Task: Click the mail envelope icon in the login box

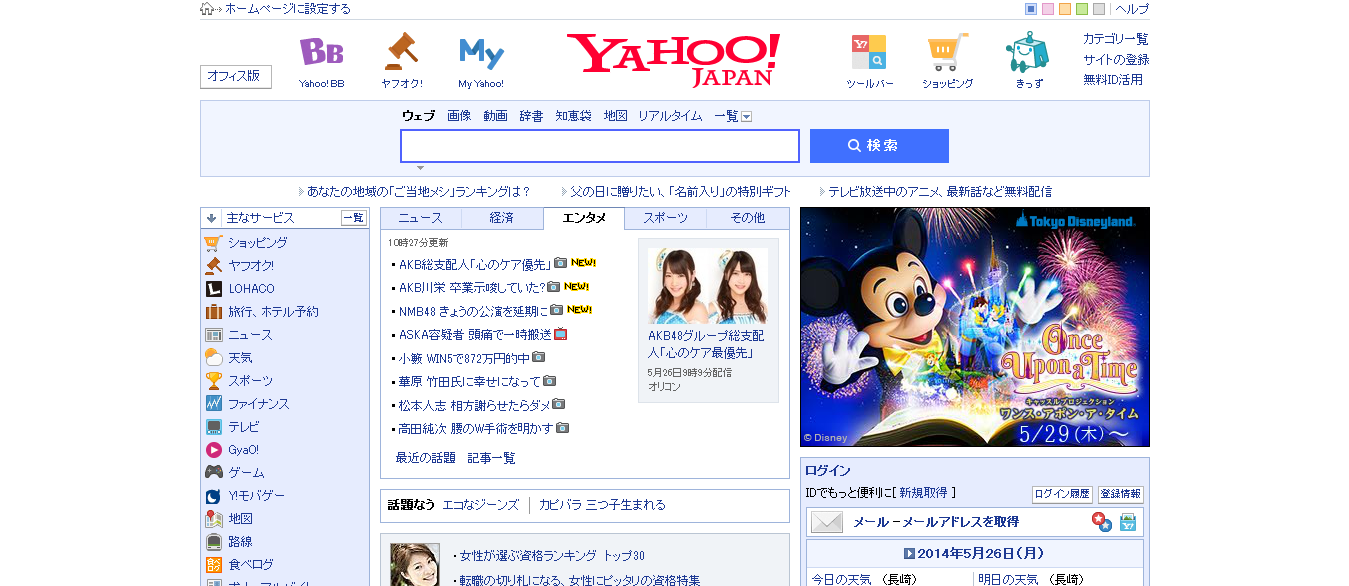Action: point(827,522)
